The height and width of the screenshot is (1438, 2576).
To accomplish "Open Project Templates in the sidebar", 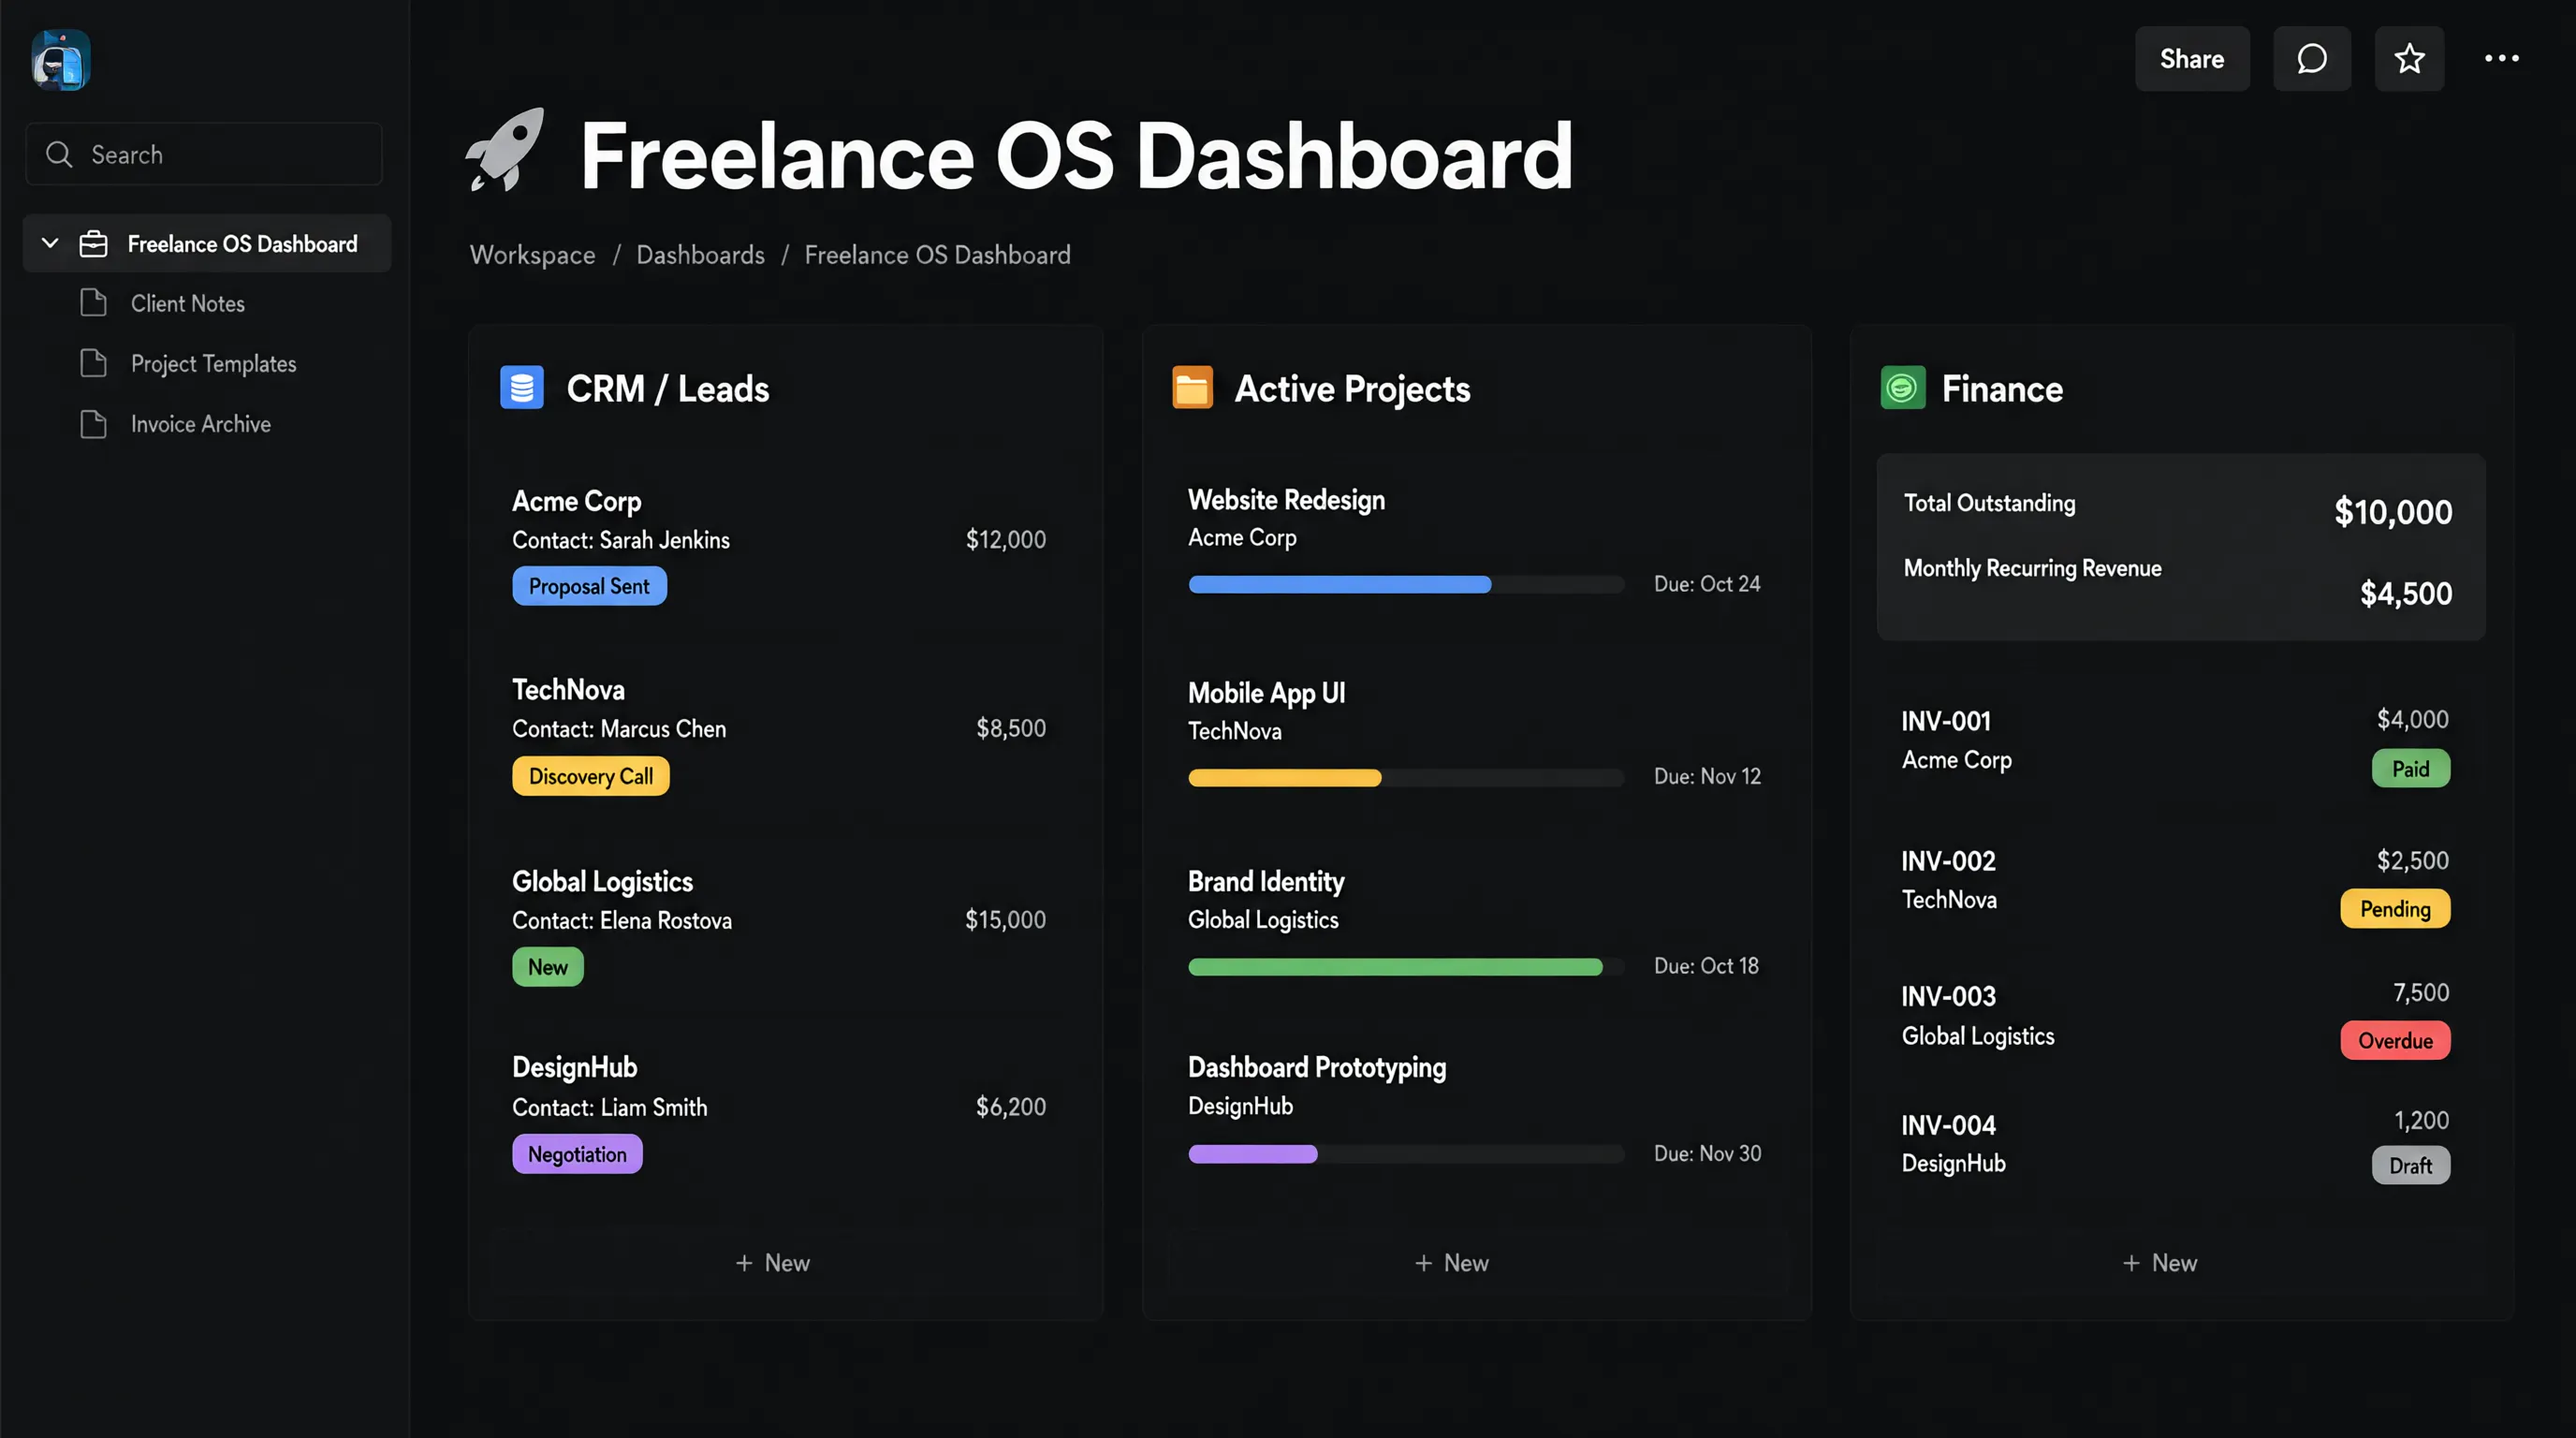I will click(214, 364).
